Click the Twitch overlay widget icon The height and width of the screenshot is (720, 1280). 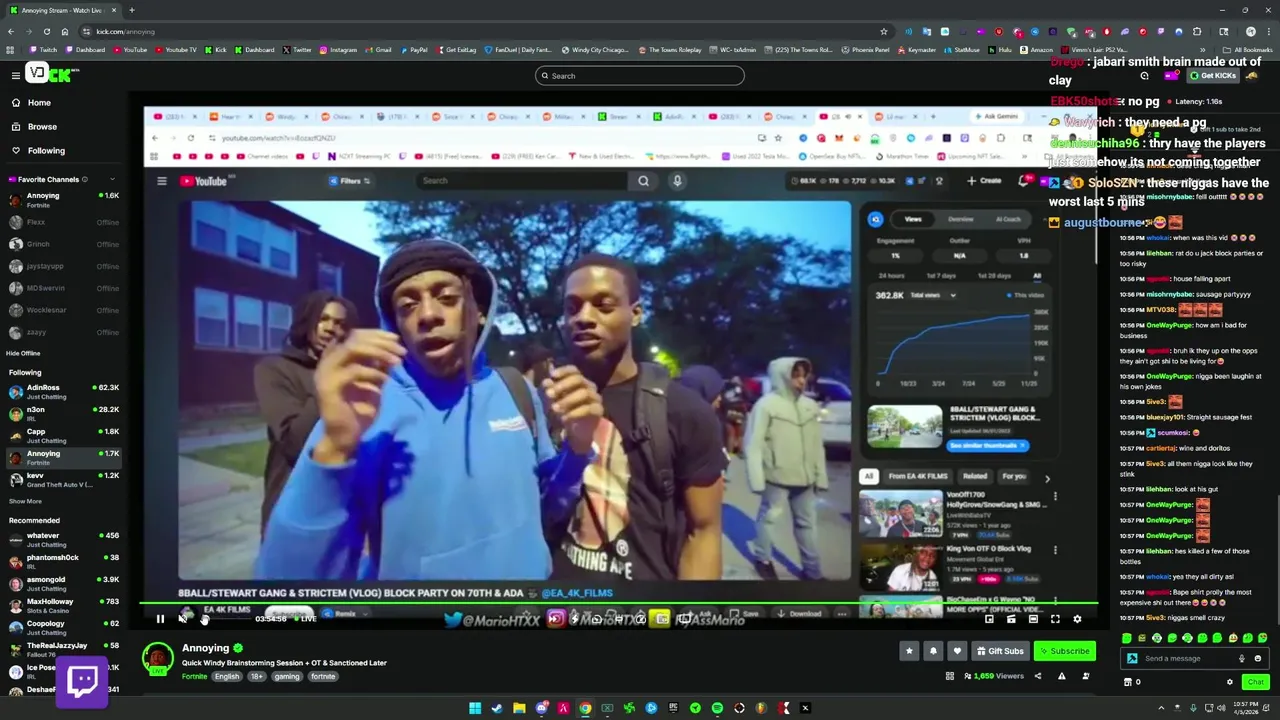(82, 681)
